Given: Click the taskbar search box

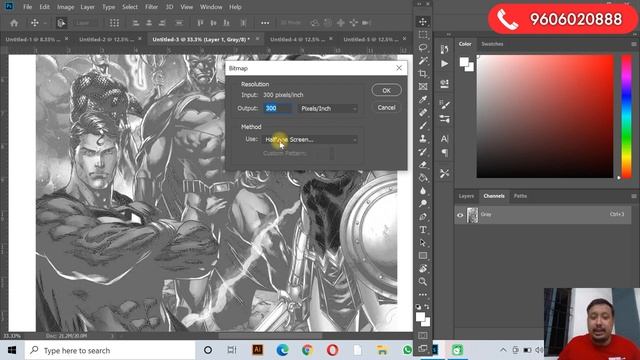Looking at the screenshot, I should pyautogui.click(x=110, y=350).
